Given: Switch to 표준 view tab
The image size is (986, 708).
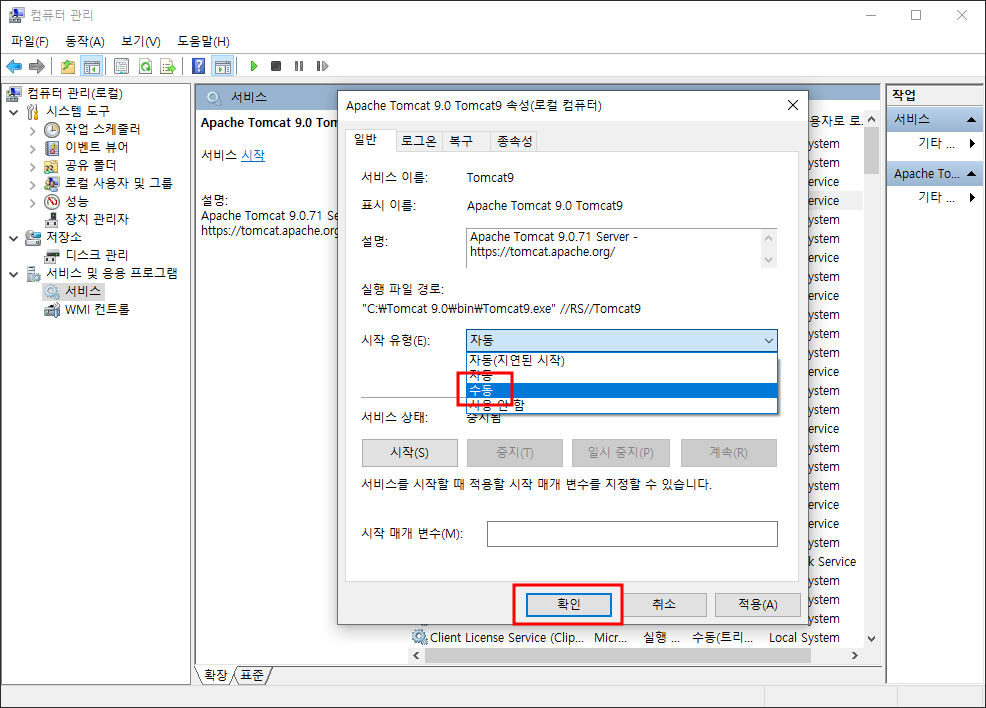Looking at the screenshot, I should (x=252, y=675).
